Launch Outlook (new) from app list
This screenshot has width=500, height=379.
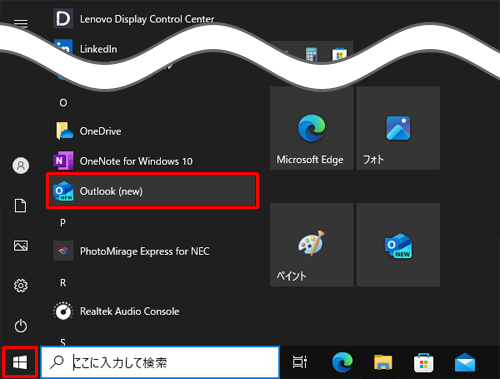[x=153, y=191]
